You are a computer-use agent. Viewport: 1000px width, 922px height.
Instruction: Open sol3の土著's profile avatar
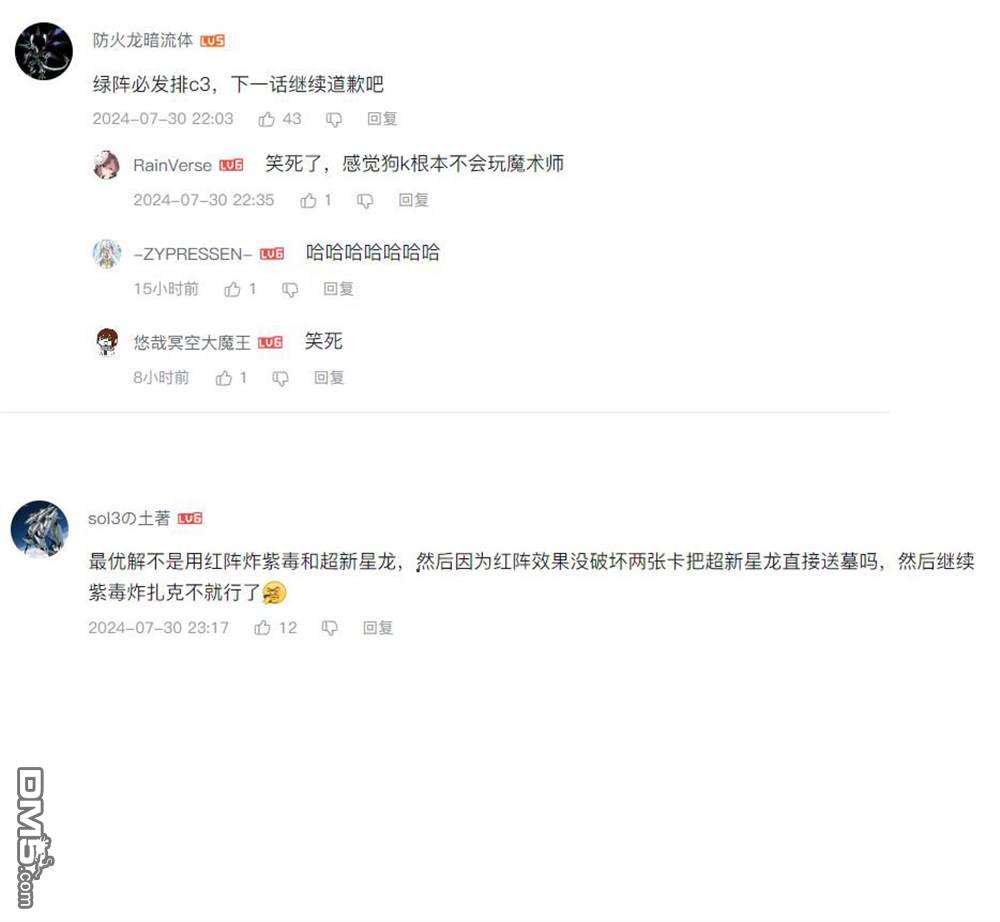[x=40, y=529]
